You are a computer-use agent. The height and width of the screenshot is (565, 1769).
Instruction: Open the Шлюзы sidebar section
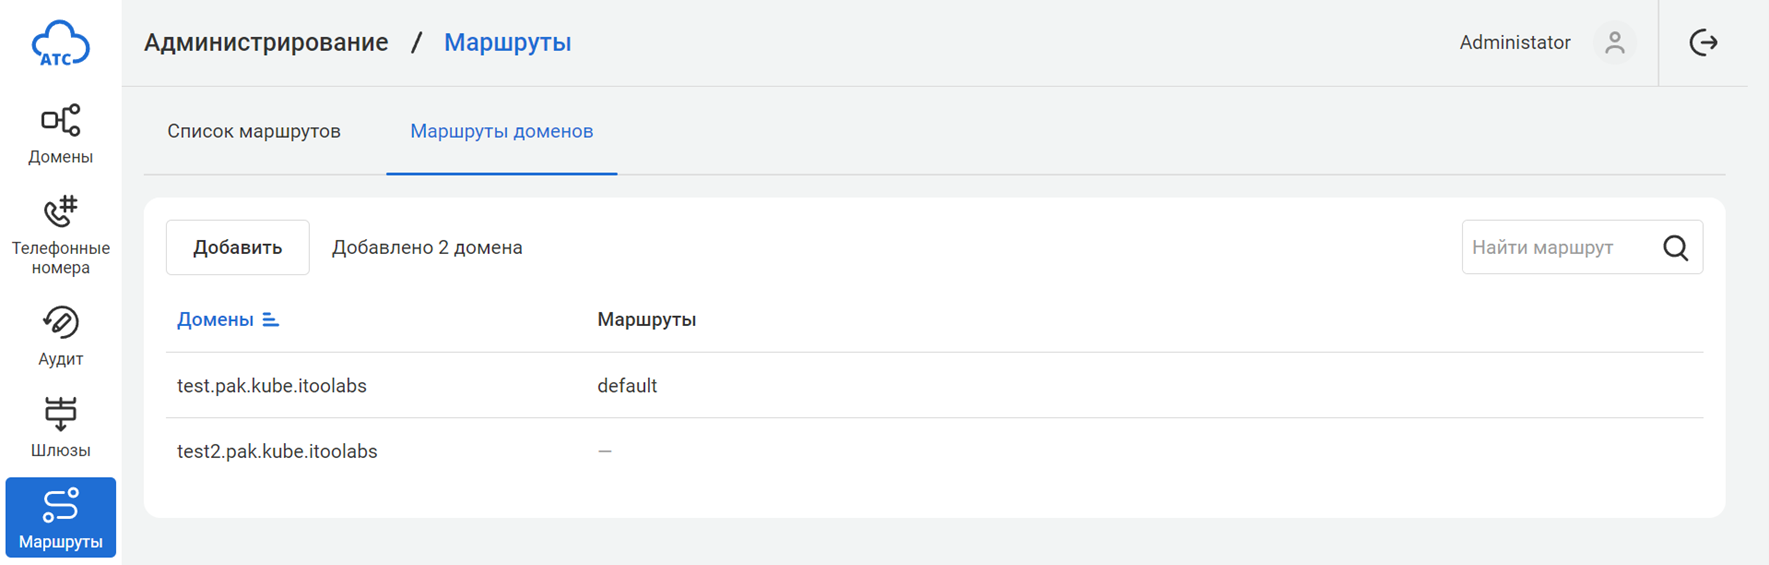pos(60,427)
